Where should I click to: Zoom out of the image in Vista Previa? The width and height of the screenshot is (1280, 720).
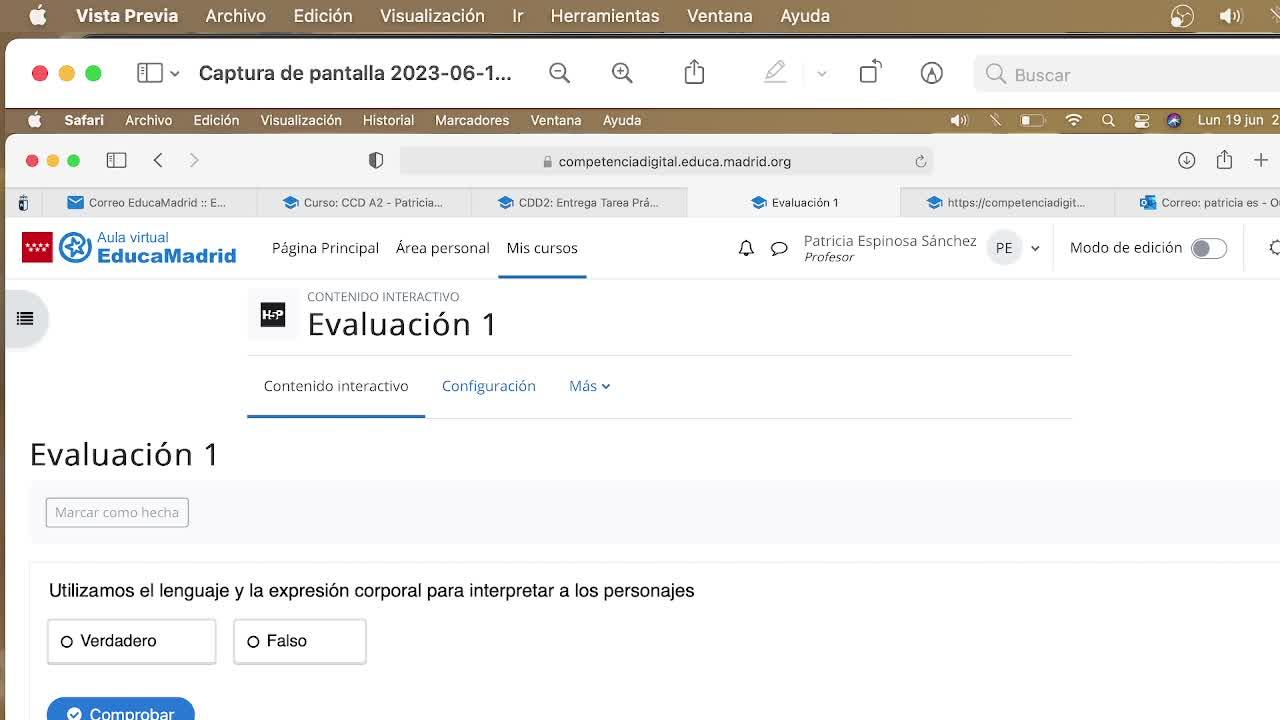[560, 73]
